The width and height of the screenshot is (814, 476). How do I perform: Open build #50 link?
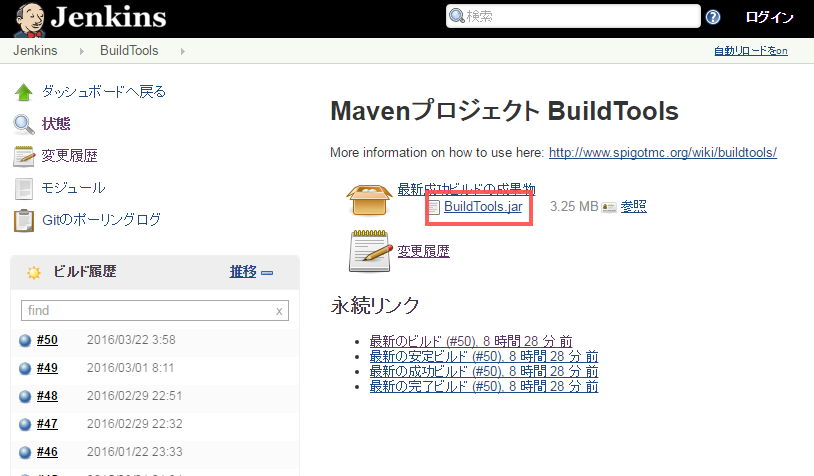click(47, 340)
